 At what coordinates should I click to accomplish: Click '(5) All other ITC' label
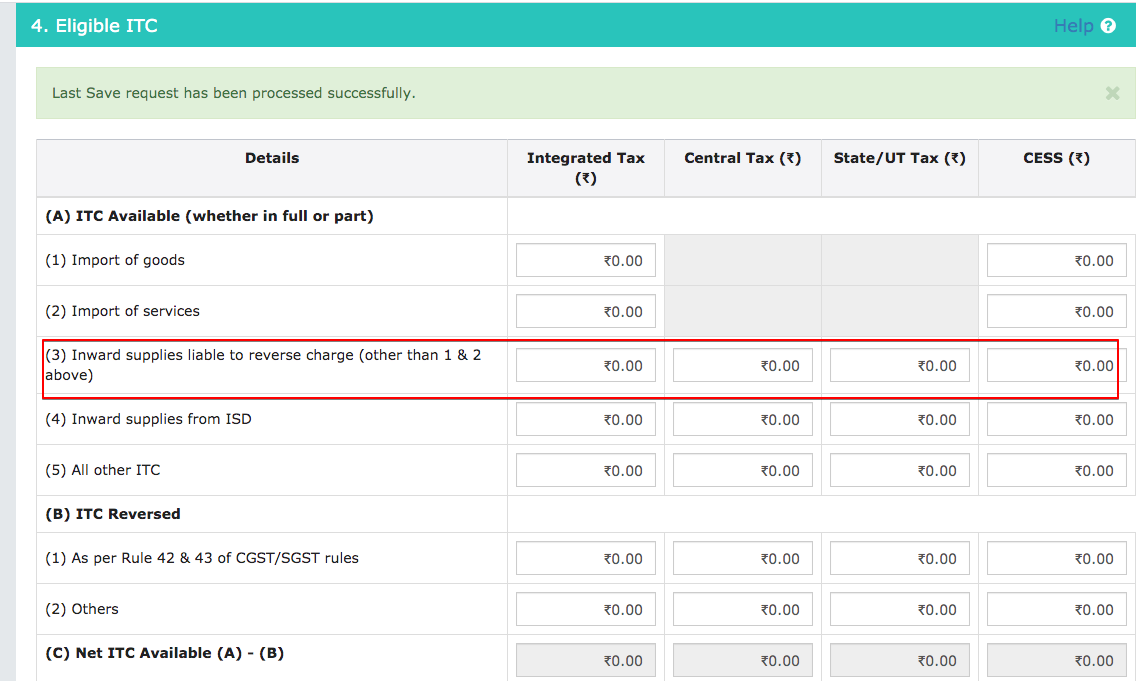click(103, 470)
